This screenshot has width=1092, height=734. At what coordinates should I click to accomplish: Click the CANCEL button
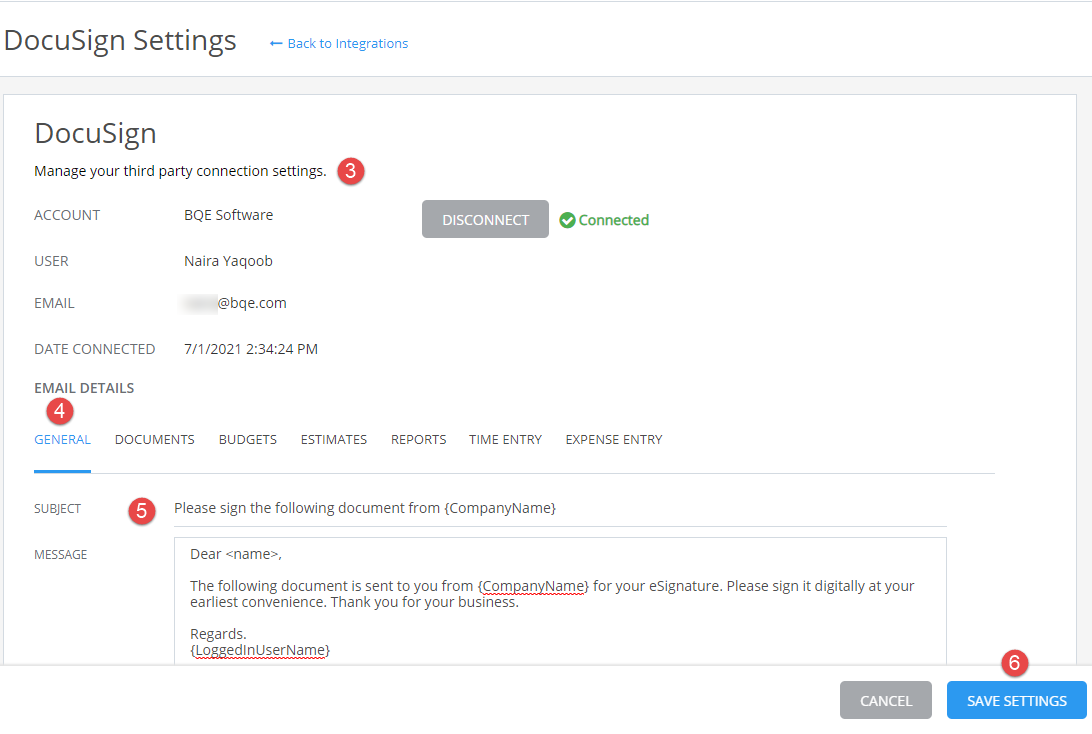click(x=886, y=701)
